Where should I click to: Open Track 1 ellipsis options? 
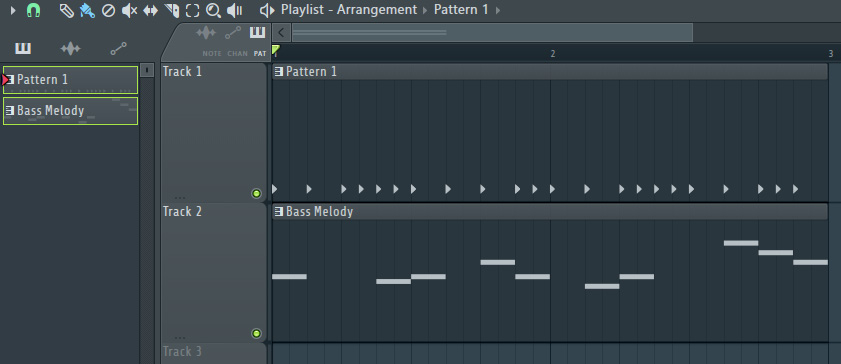180,198
